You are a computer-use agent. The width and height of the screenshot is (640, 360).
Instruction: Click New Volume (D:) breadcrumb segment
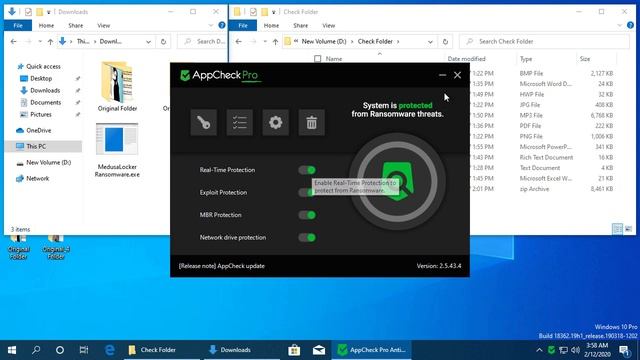[x=324, y=41]
